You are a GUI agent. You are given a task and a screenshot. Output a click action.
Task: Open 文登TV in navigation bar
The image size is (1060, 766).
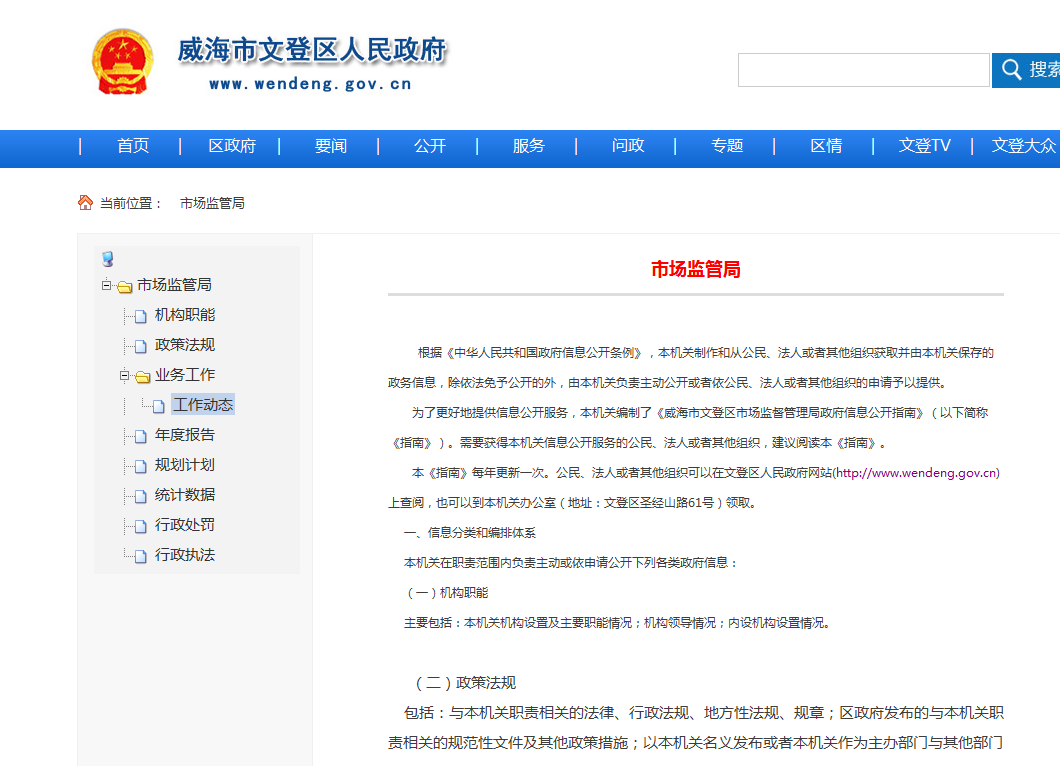coord(924,146)
